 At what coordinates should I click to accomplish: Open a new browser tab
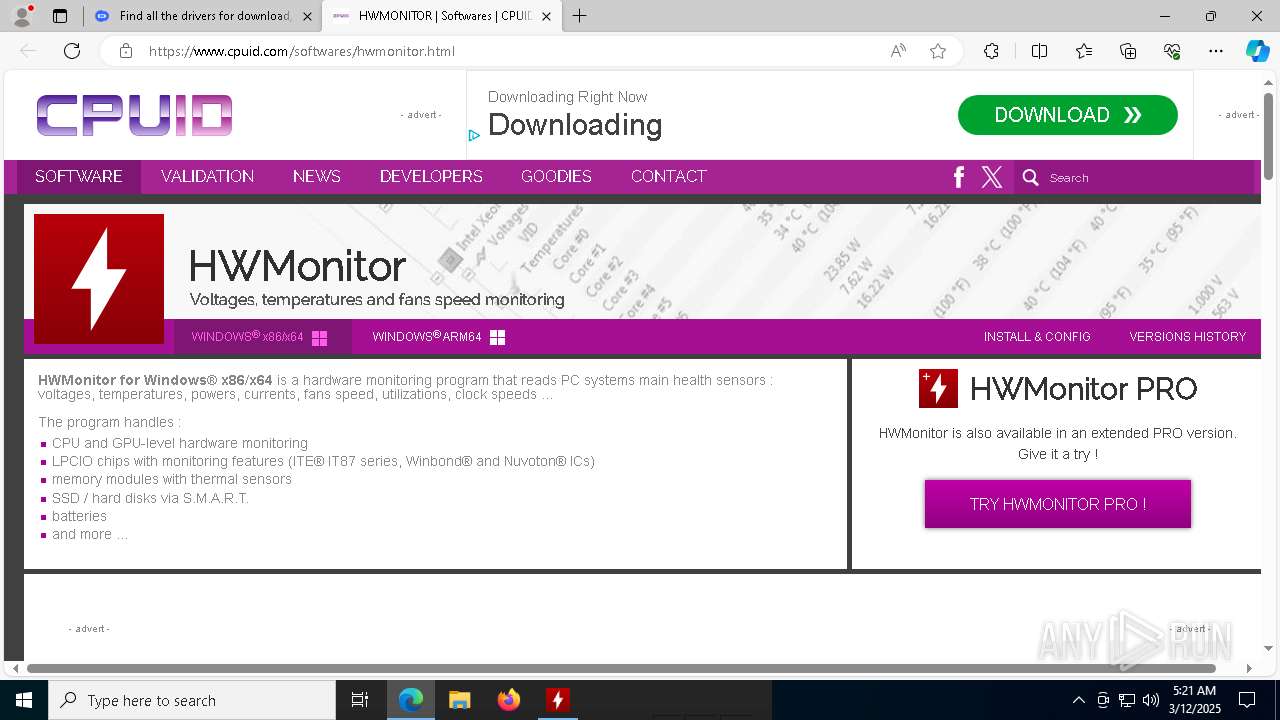(x=579, y=16)
